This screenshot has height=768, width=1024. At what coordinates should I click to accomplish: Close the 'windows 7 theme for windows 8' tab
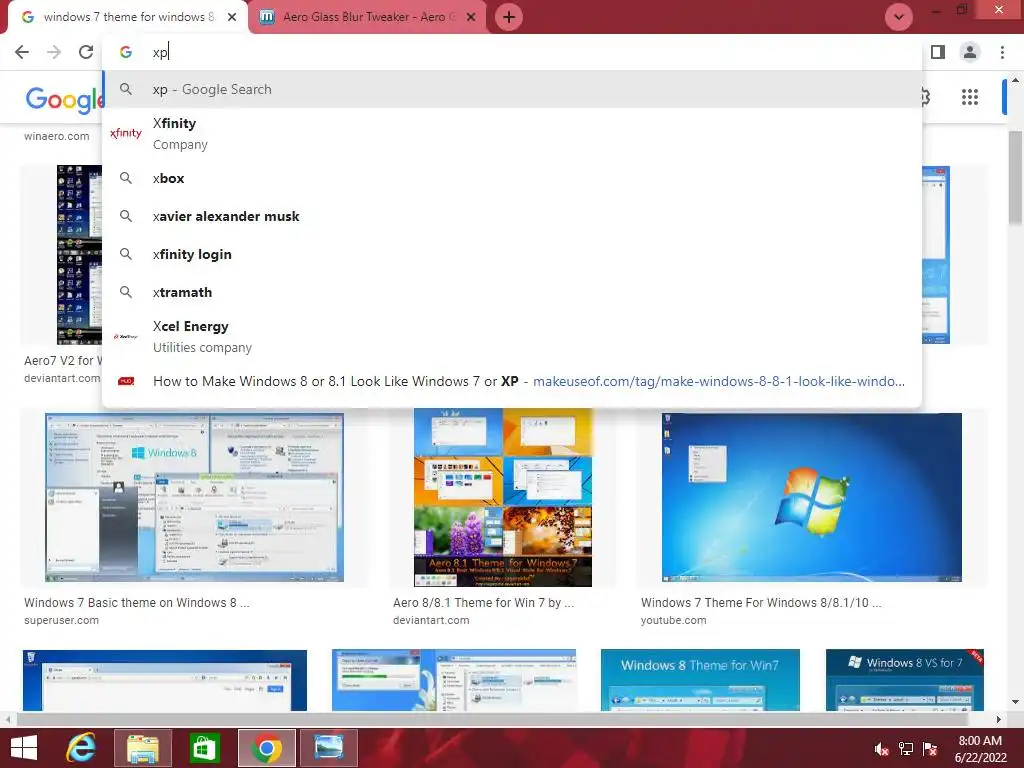click(x=232, y=17)
